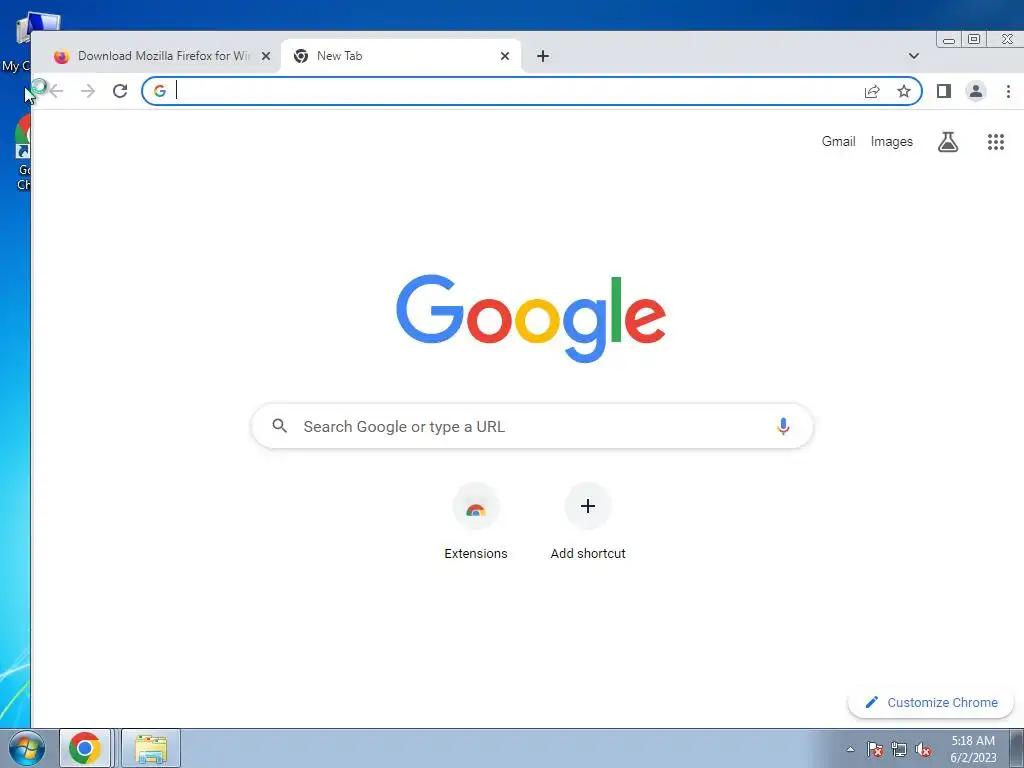This screenshot has width=1024, height=768.
Task: Focus the Search Google or type a URL box
Action: [x=532, y=426]
